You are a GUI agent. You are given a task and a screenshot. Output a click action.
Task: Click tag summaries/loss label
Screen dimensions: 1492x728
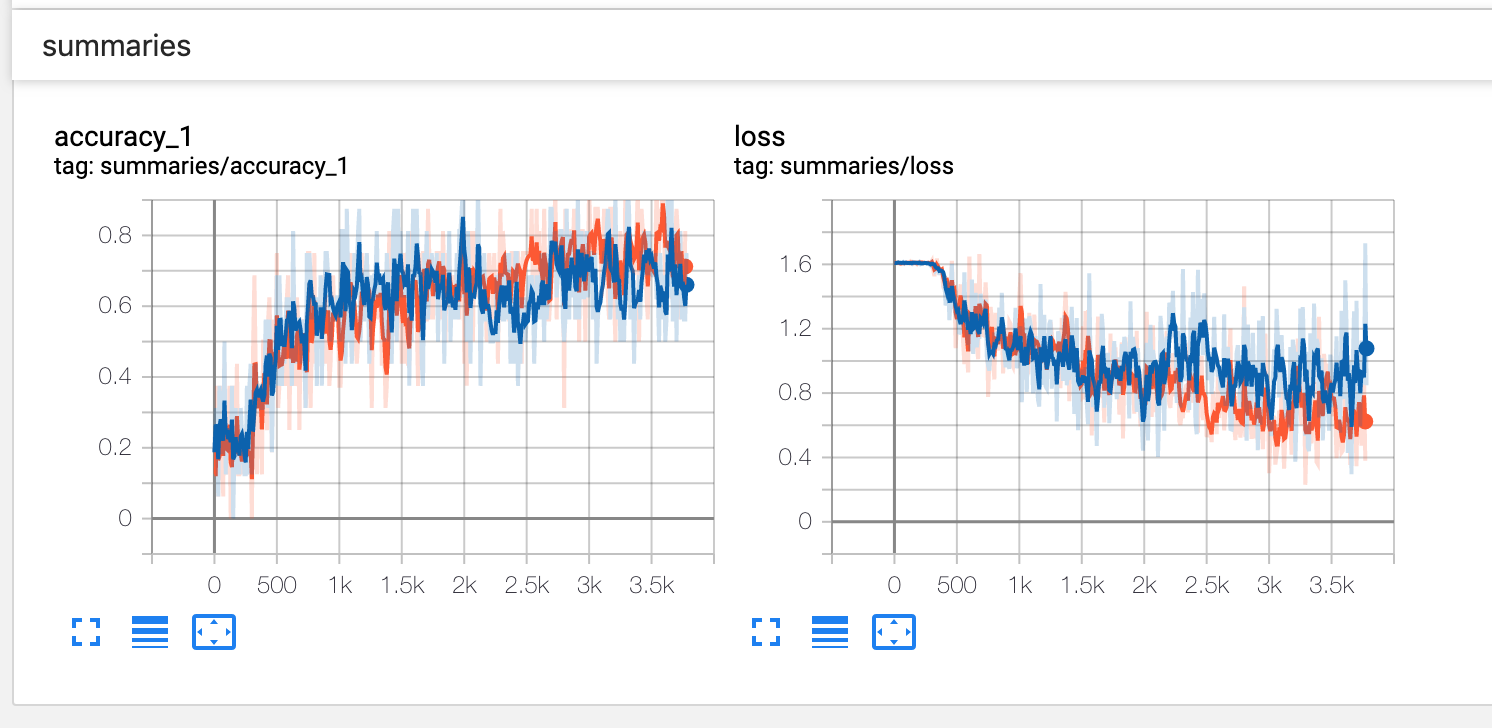(844, 166)
